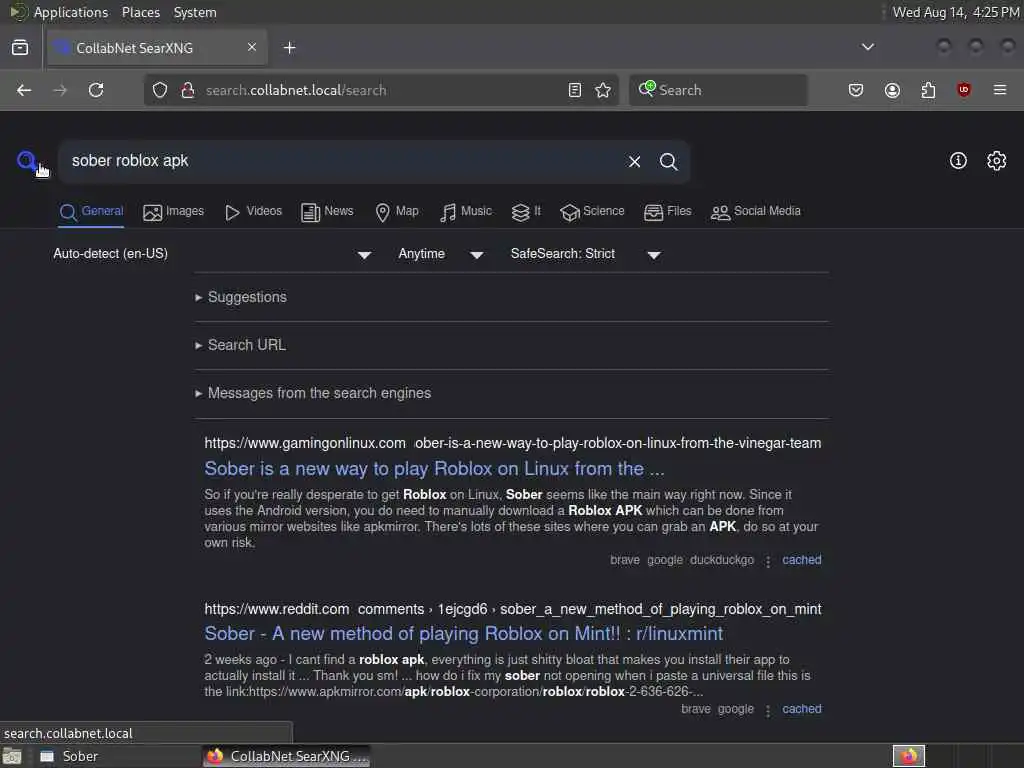Viewport: 1024px width, 768px height.
Task: Select the General search category tab
Action: [91, 212]
